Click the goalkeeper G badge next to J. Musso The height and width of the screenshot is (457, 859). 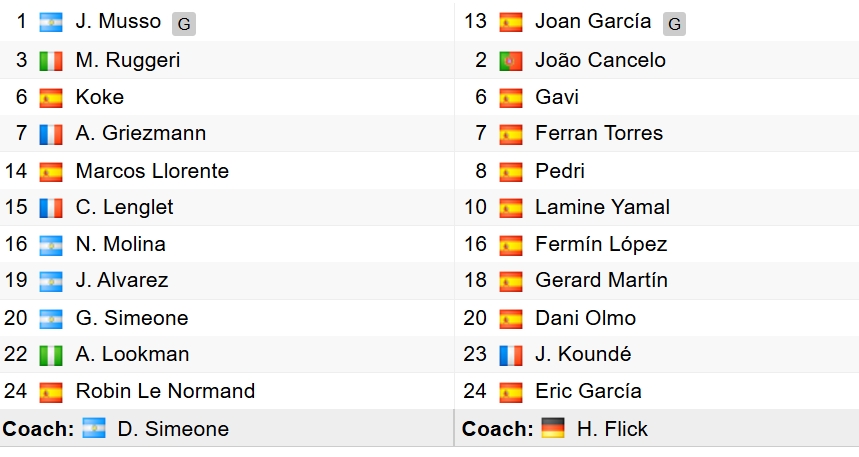pyautogui.click(x=183, y=23)
